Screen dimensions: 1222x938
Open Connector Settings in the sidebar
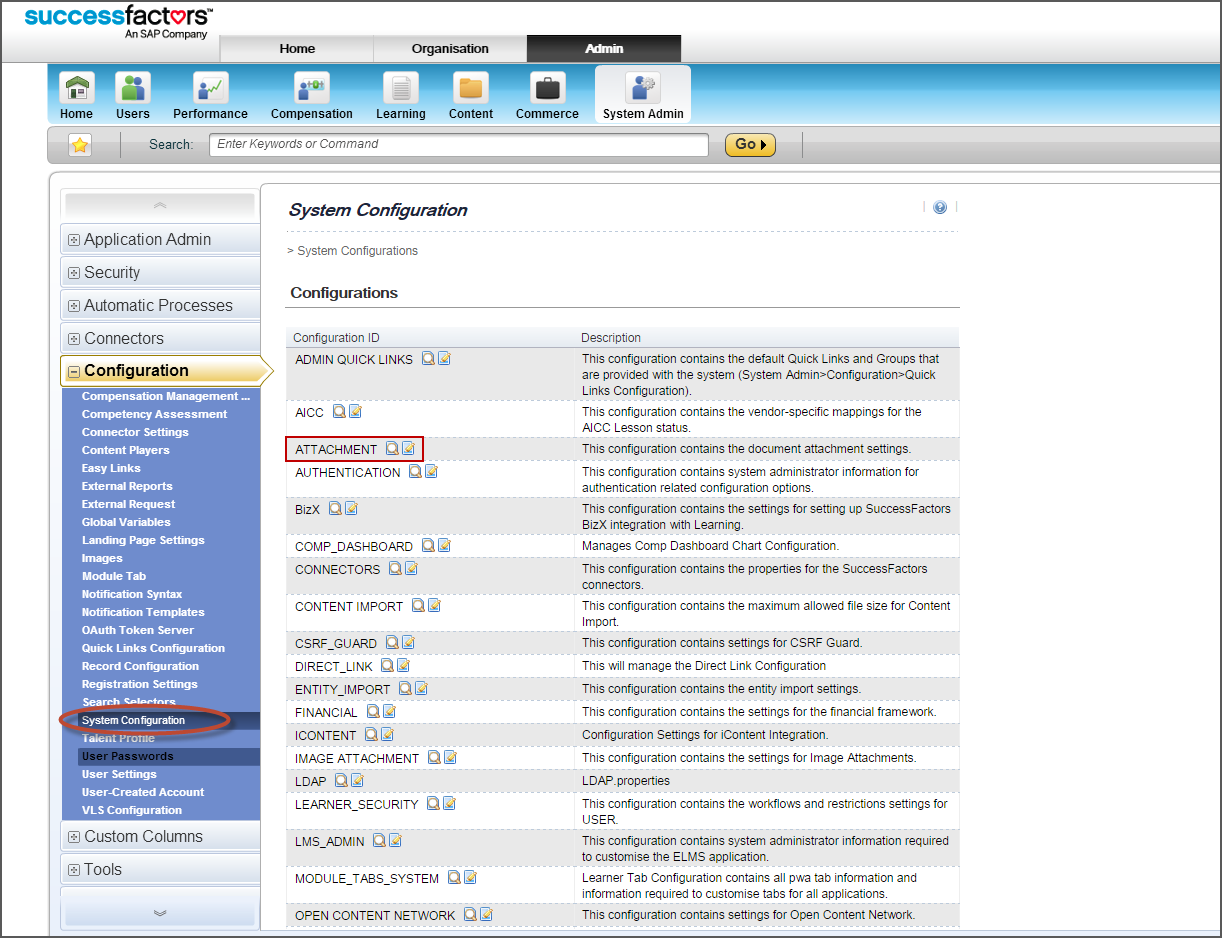[135, 432]
